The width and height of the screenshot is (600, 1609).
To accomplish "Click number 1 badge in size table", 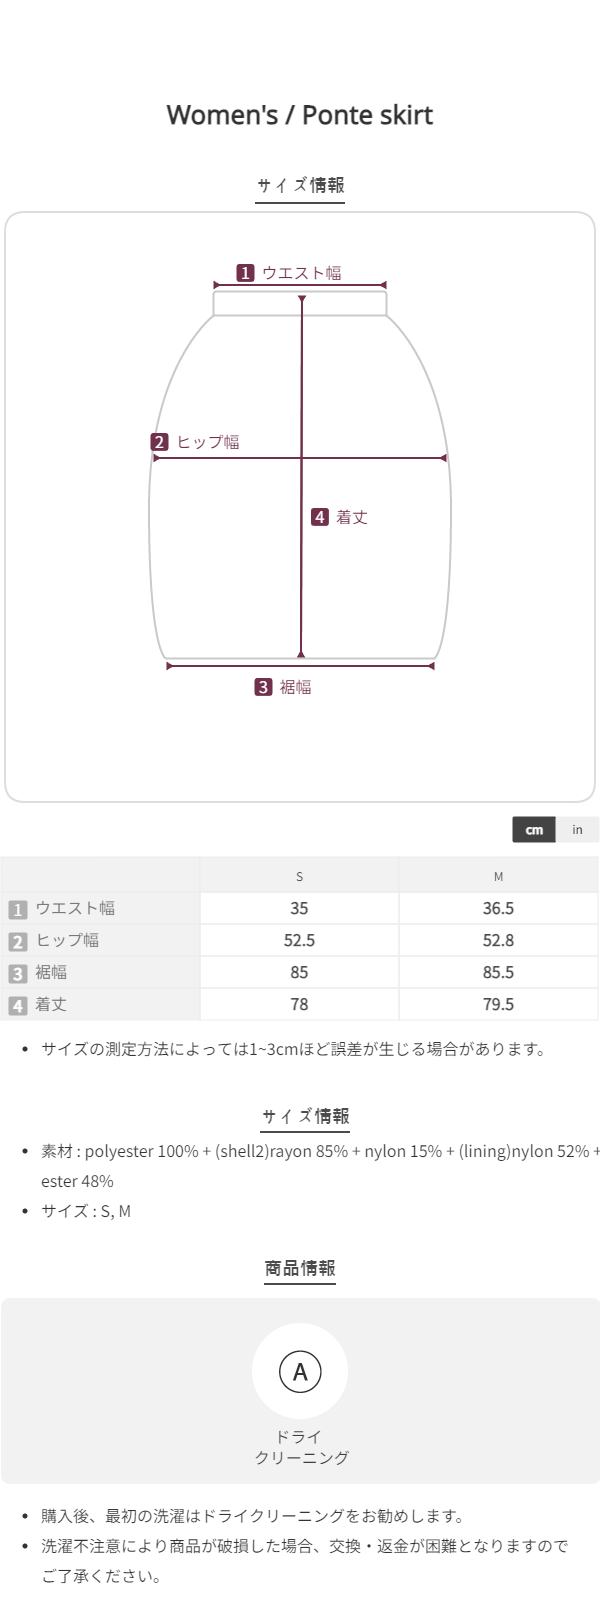I will point(17,909).
